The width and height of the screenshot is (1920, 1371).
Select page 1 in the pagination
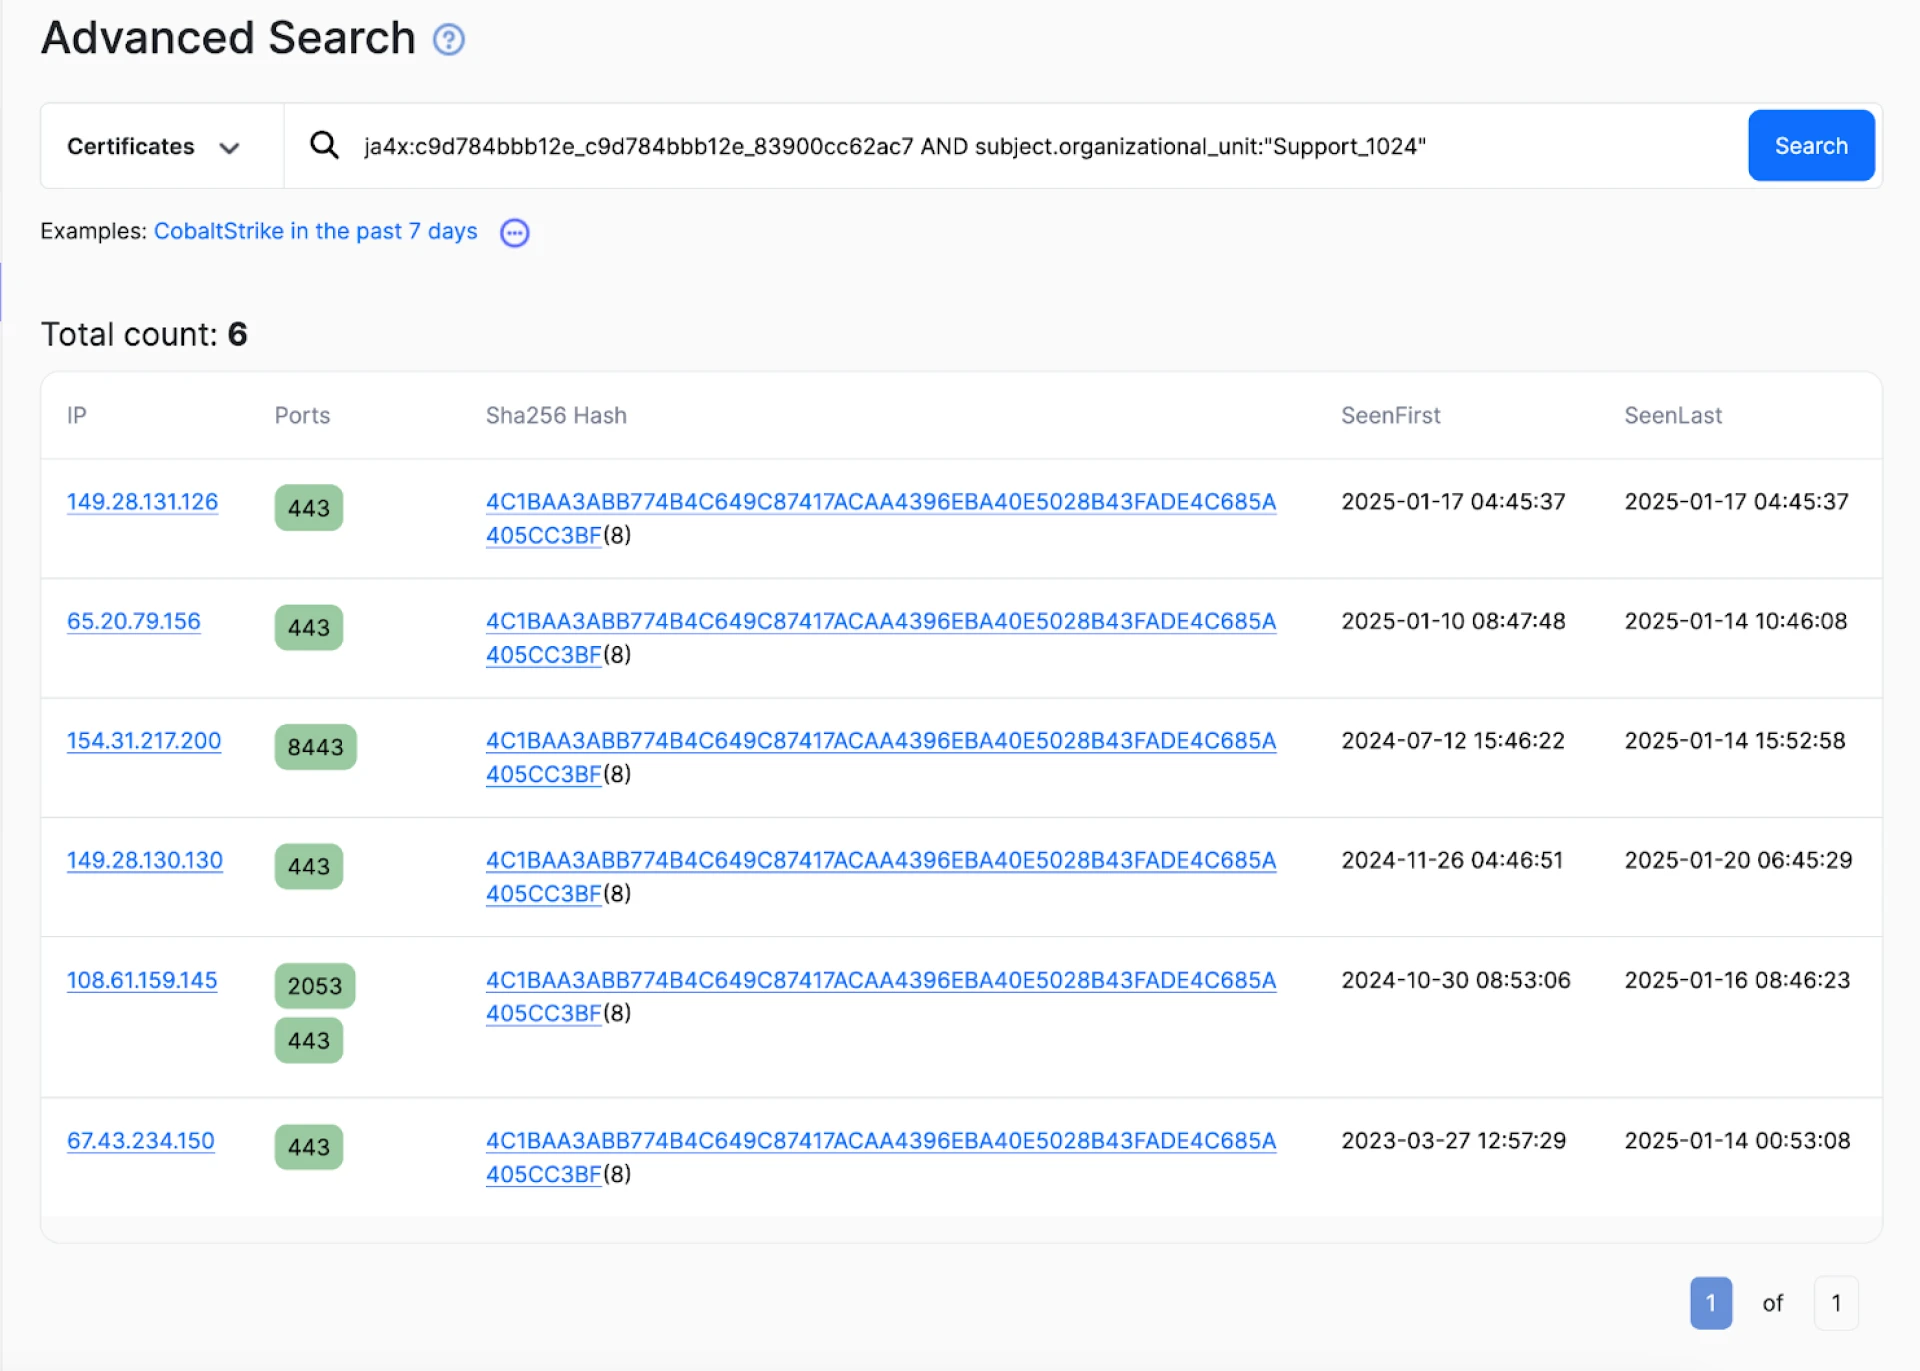coord(1710,1303)
